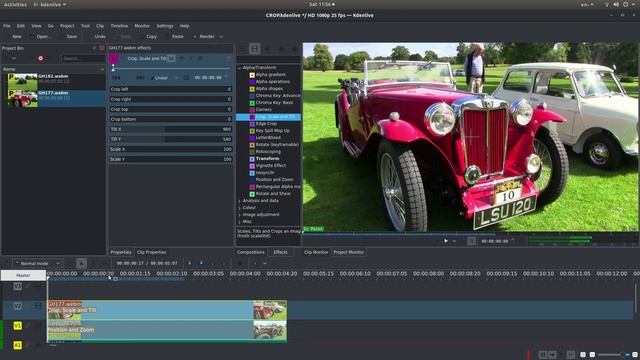Click the Tilt Y slider

(x=171, y=139)
